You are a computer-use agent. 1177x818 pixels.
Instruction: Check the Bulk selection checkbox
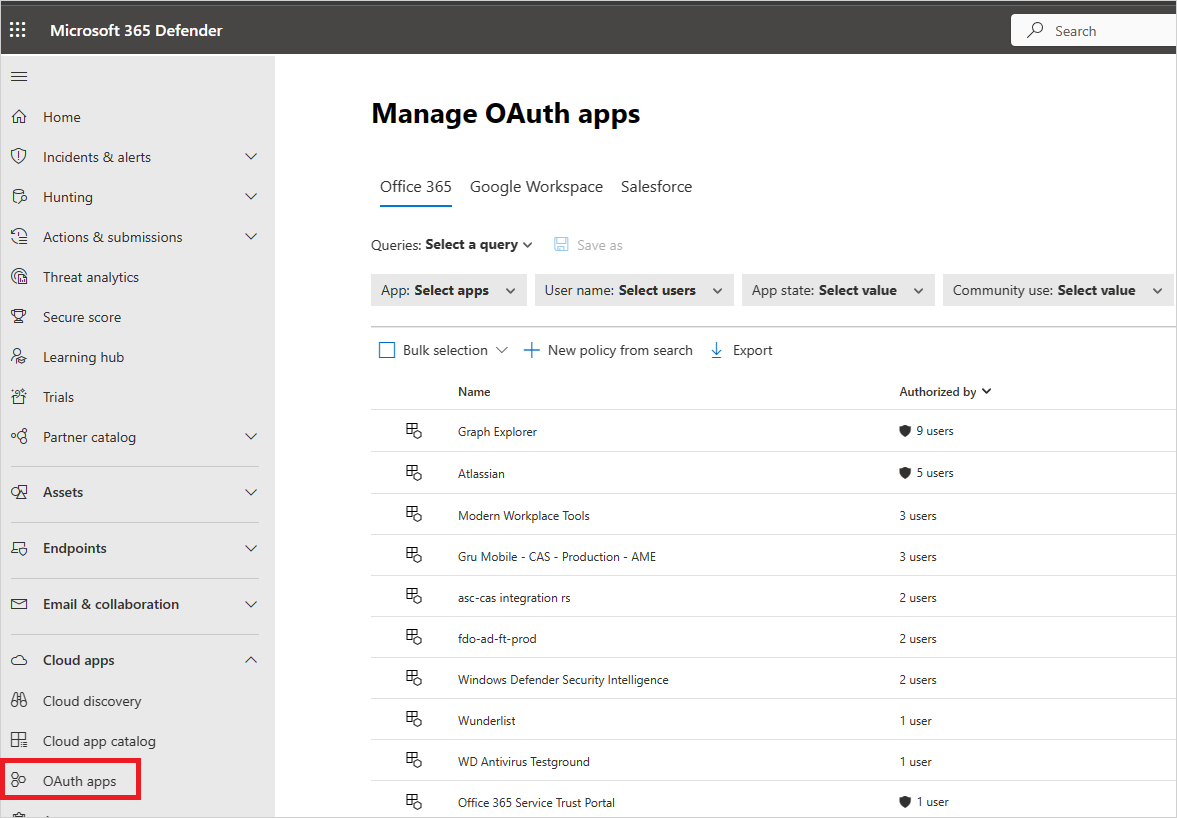(387, 350)
